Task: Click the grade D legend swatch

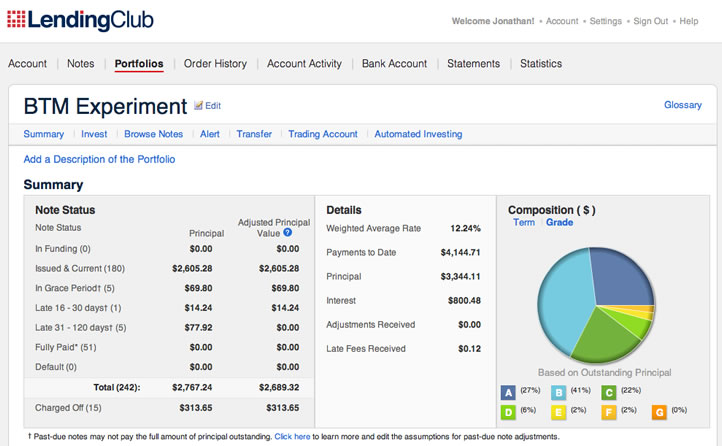Action: 508,411
